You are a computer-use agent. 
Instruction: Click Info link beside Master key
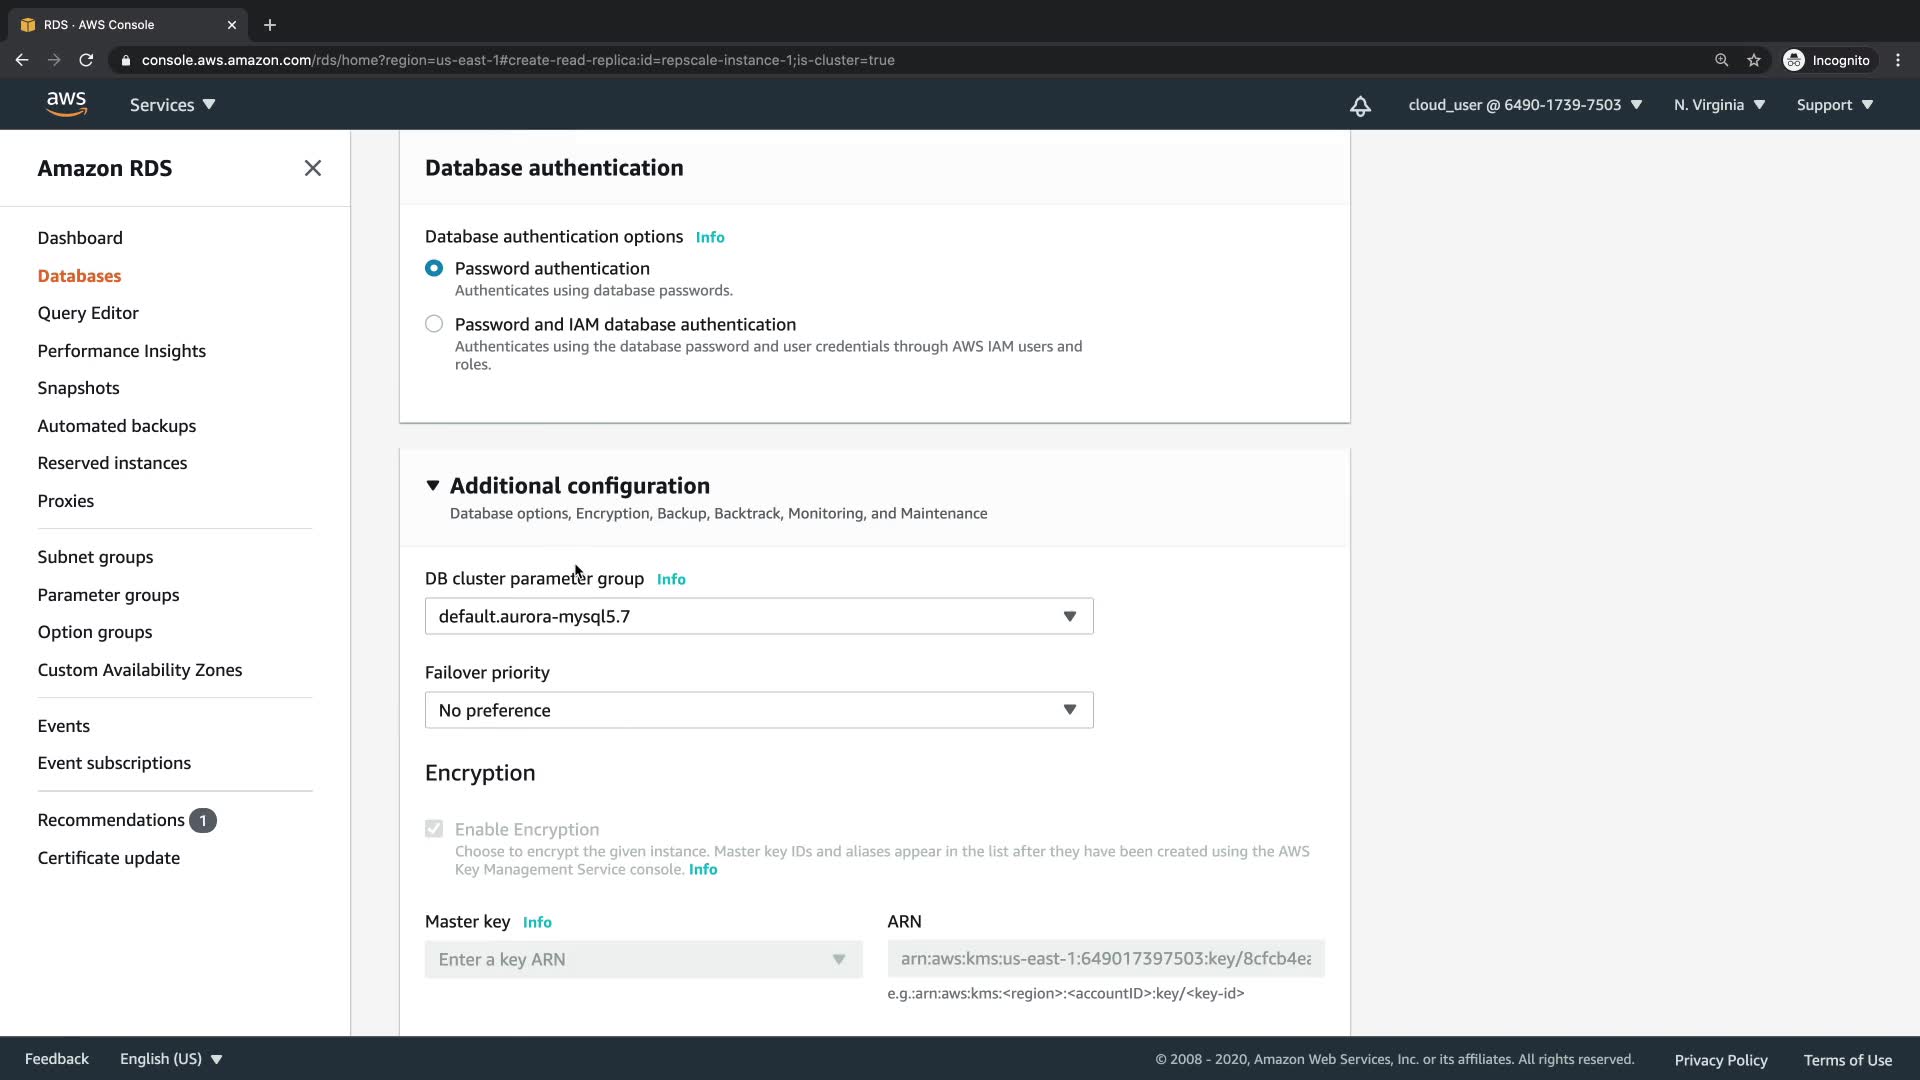pos(537,922)
